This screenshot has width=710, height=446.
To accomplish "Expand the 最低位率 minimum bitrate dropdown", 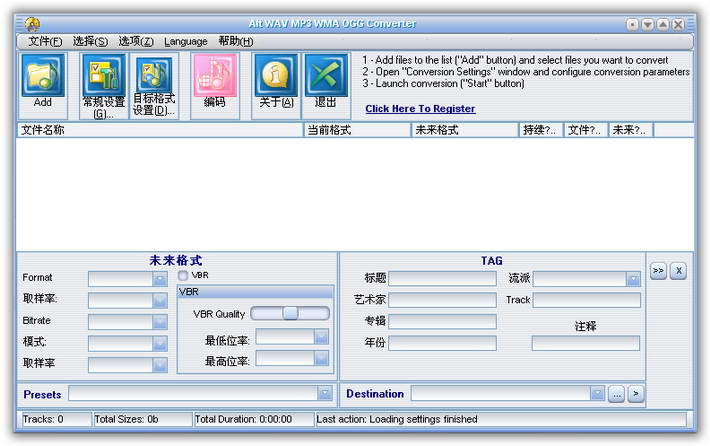I will 321,336.
